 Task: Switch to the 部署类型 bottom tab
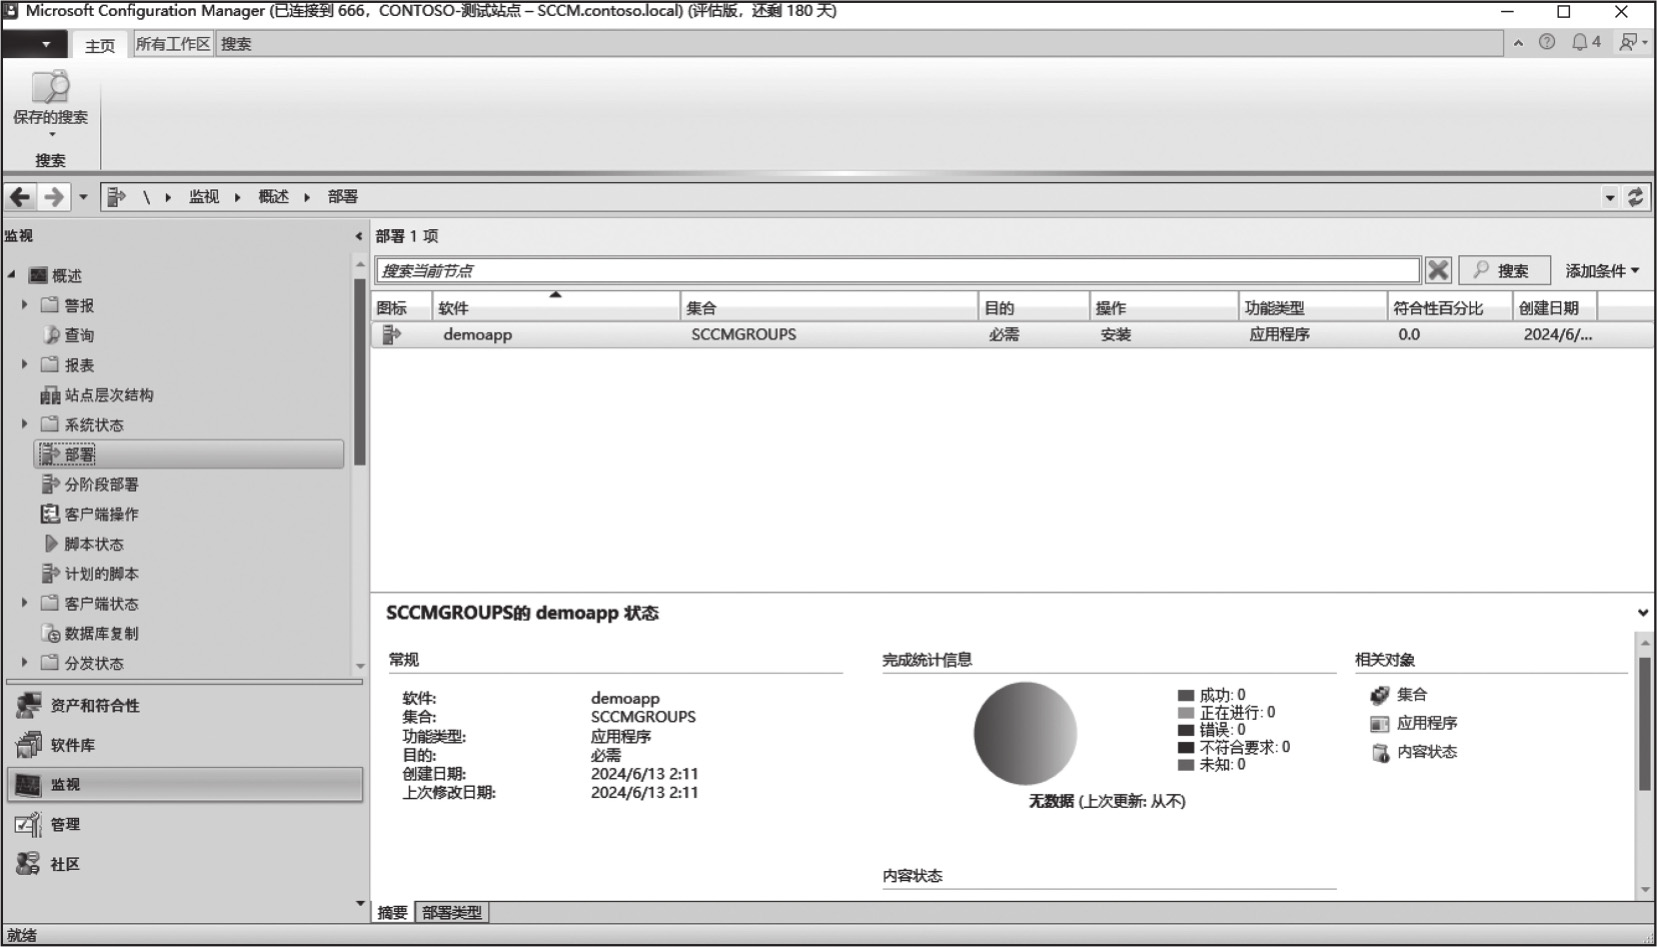point(452,912)
